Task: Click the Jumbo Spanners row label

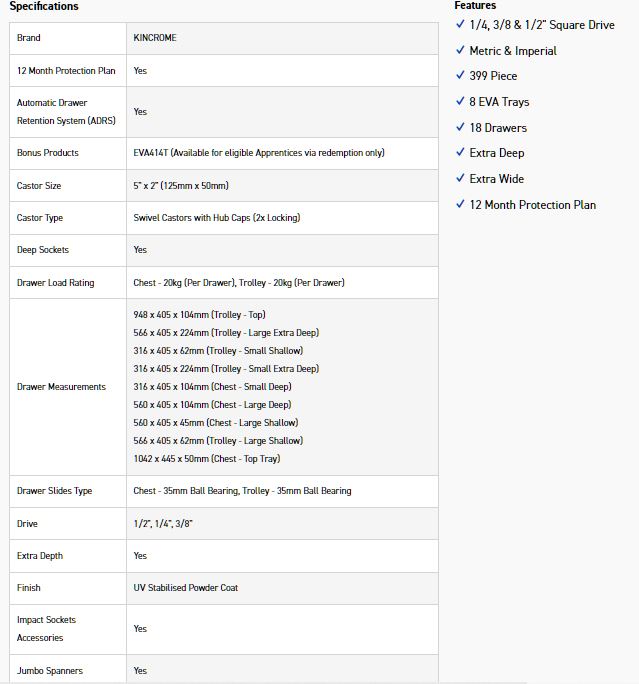Action: pos(50,671)
